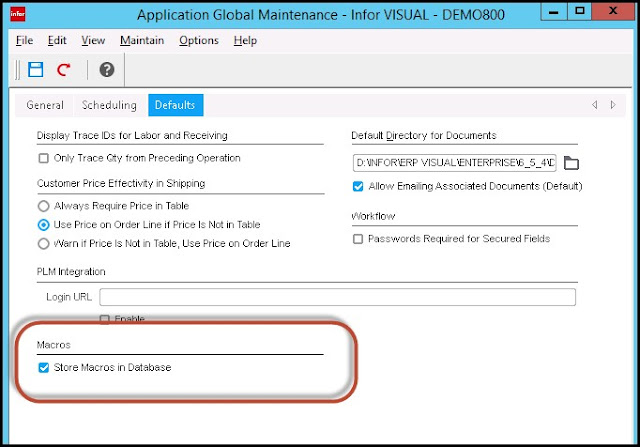Click the Login URL input field
This screenshot has height=447, width=640.
tap(338, 297)
